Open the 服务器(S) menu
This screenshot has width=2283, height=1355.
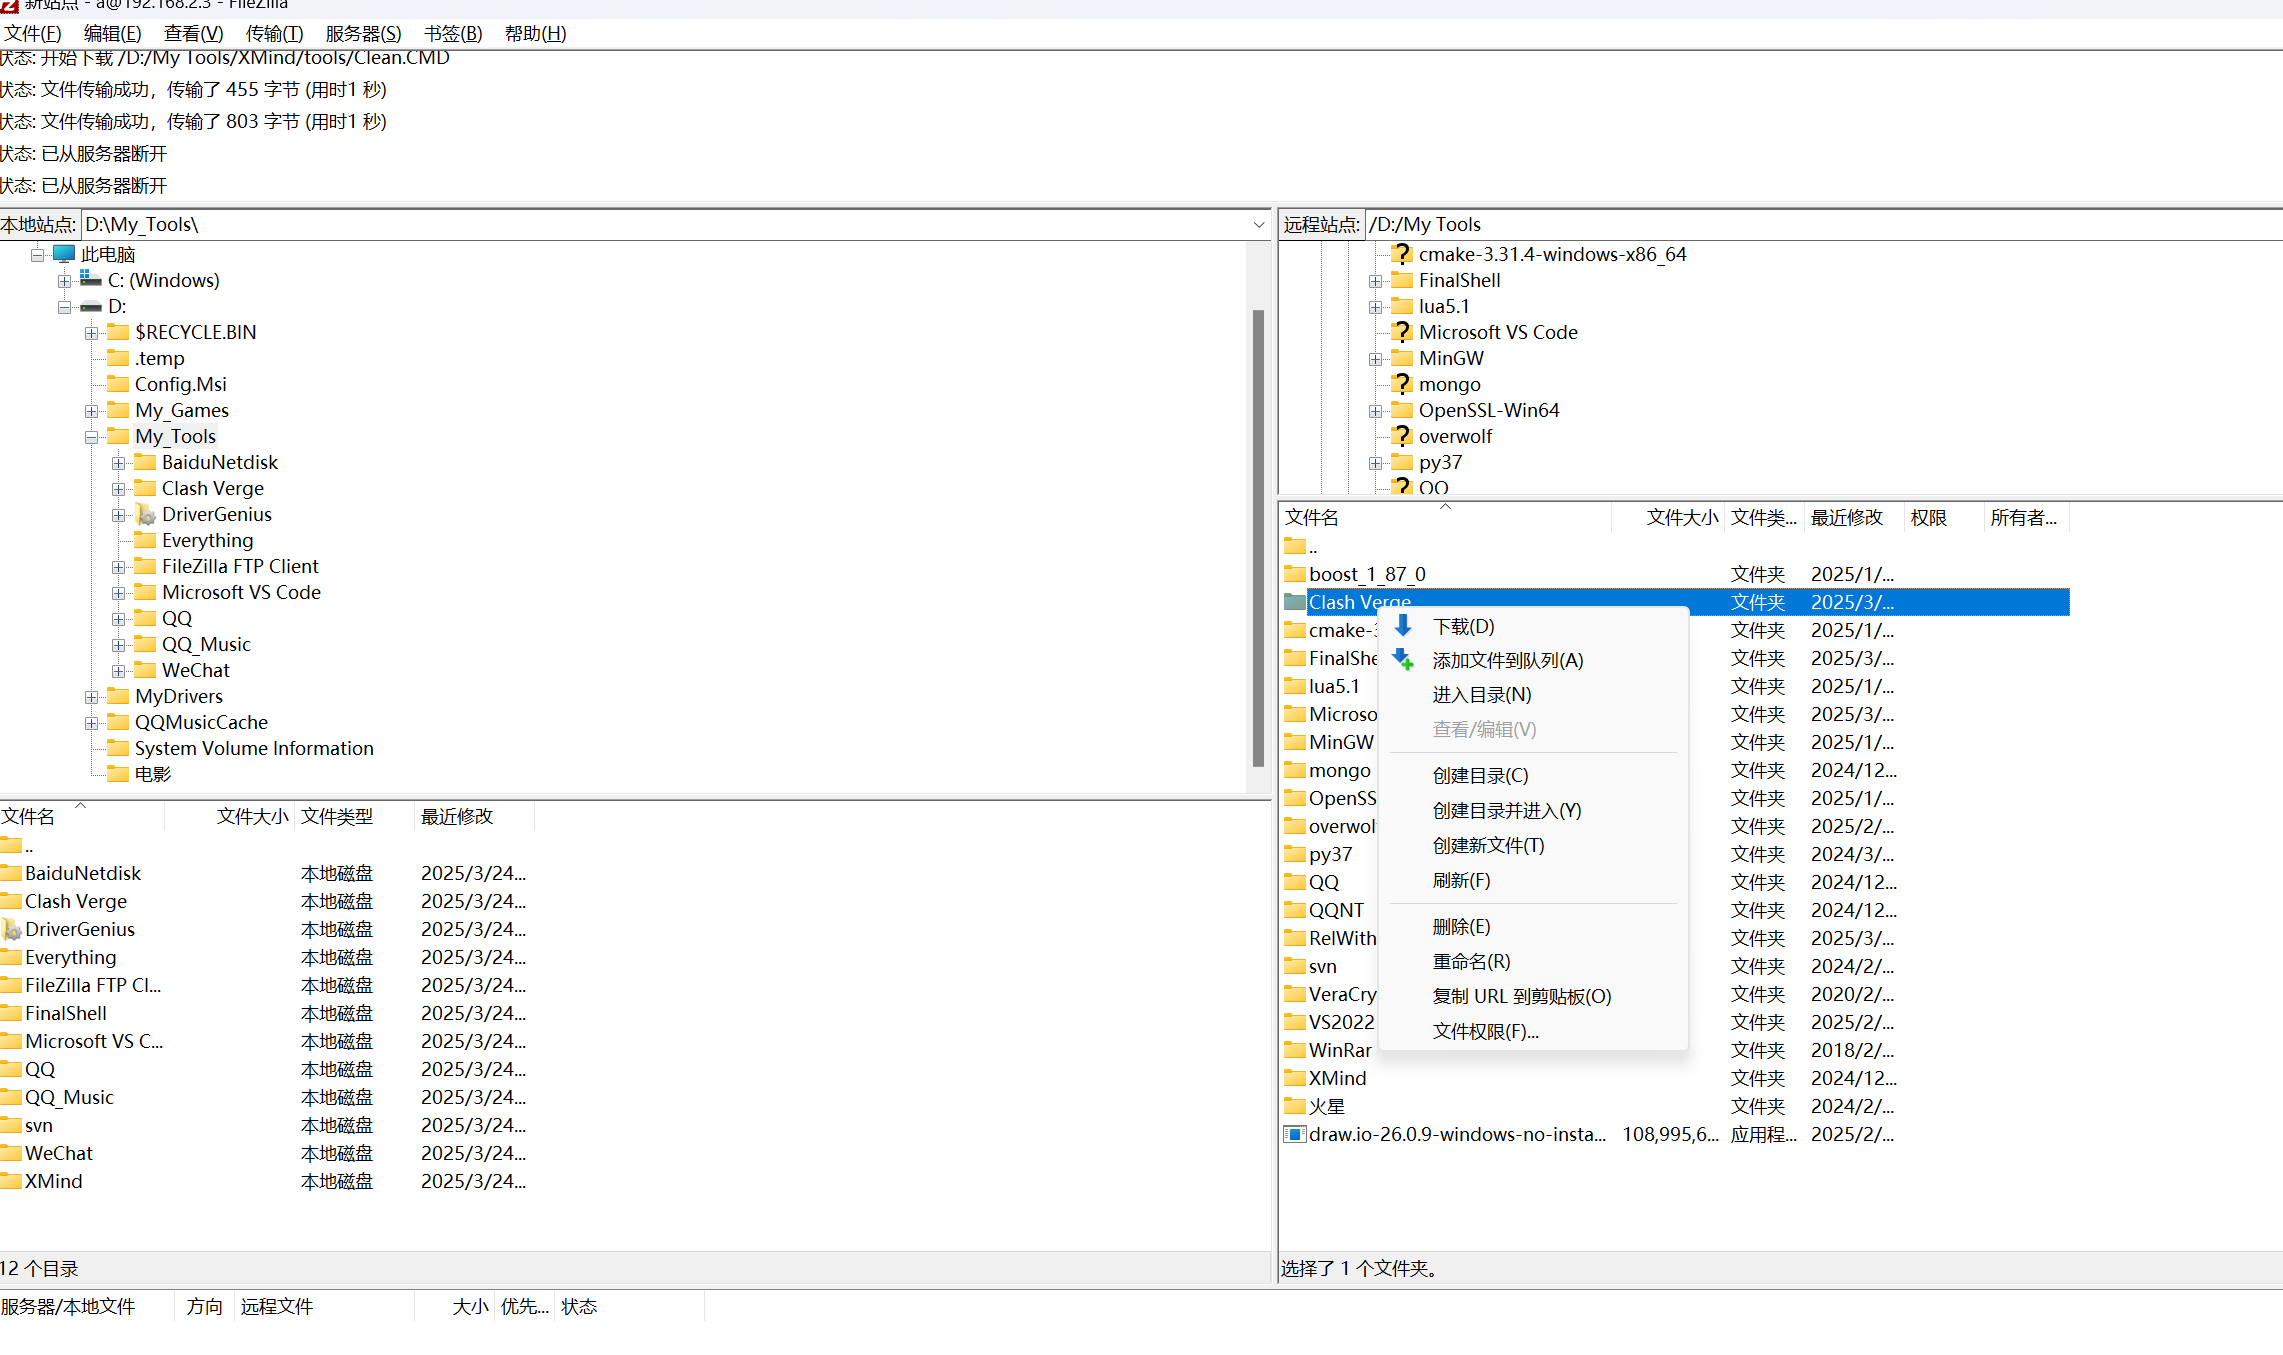[x=363, y=33]
